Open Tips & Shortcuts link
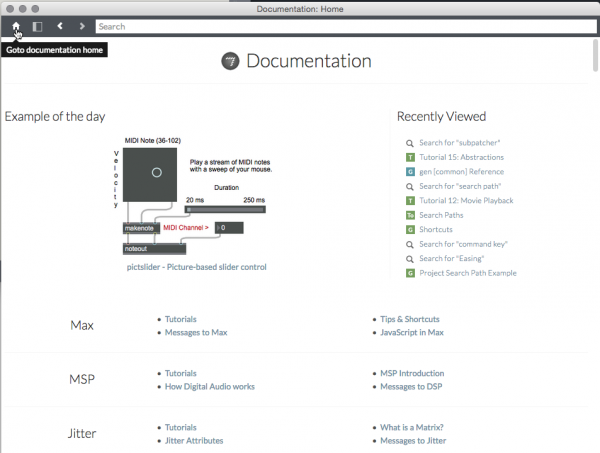600x453 pixels. point(410,319)
